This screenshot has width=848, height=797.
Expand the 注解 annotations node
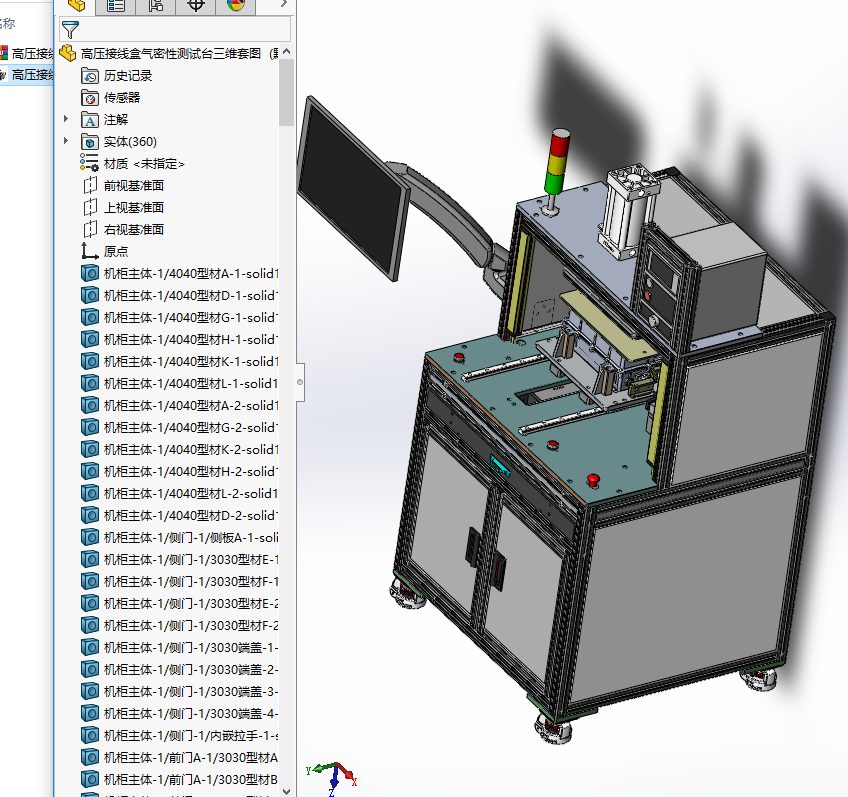[66, 118]
